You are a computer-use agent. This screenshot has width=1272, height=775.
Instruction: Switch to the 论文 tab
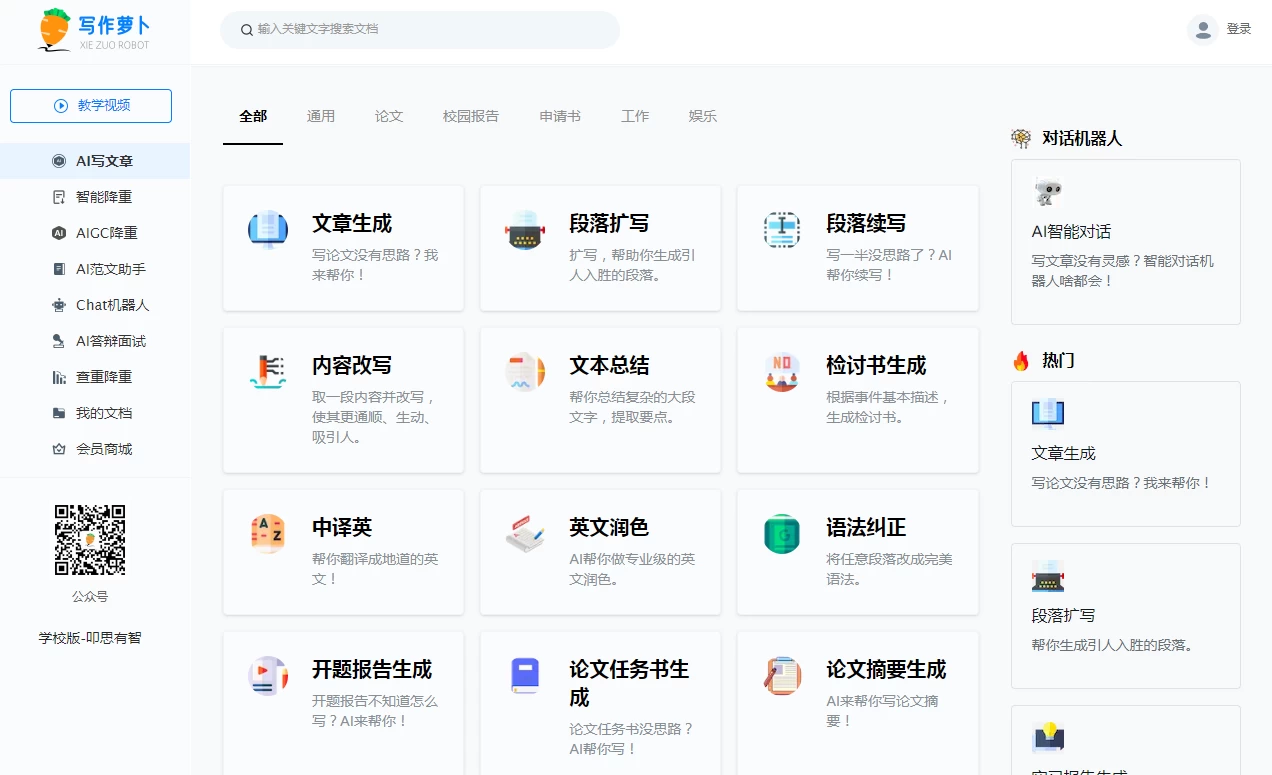[x=389, y=116]
